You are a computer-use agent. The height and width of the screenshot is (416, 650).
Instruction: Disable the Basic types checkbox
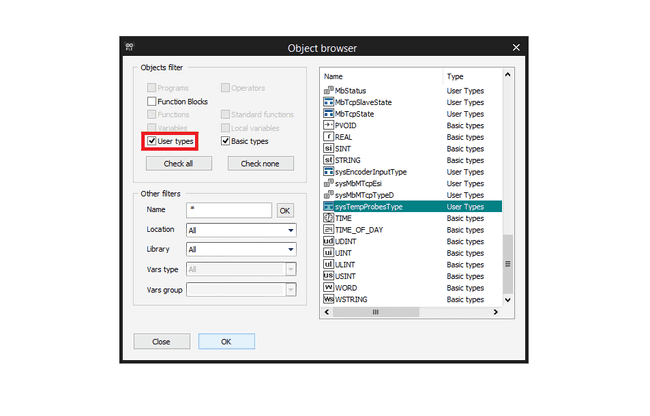(x=226, y=142)
